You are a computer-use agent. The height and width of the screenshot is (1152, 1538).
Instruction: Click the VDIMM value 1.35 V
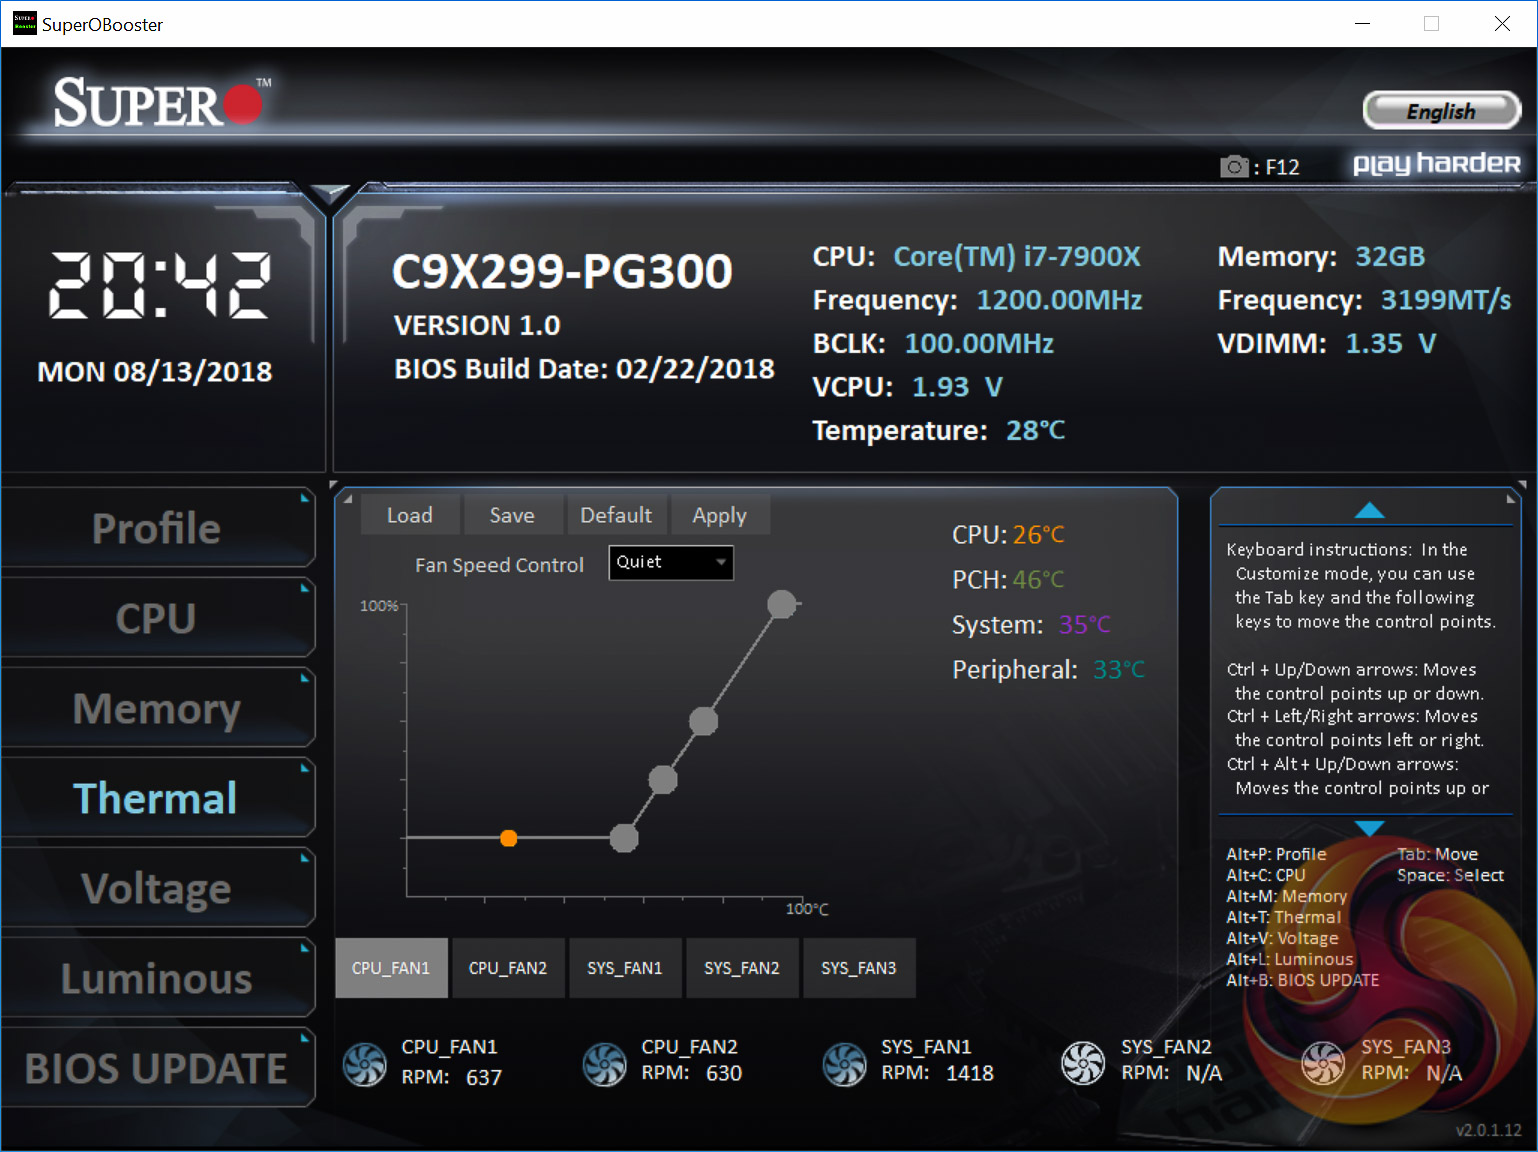(1391, 344)
